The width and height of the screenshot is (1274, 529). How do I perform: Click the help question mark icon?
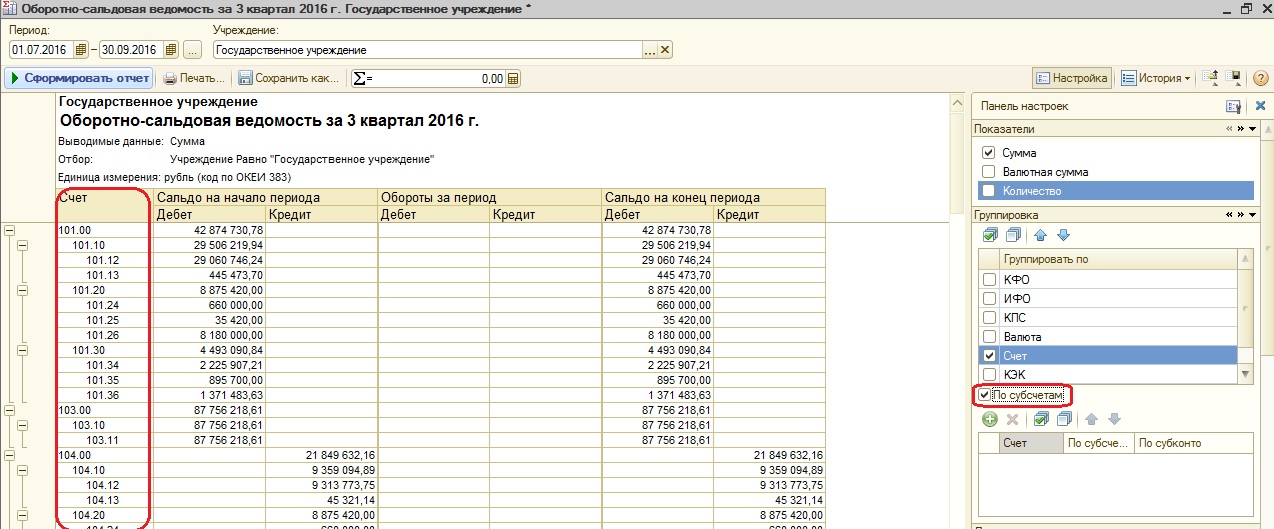tap(1260, 78)
